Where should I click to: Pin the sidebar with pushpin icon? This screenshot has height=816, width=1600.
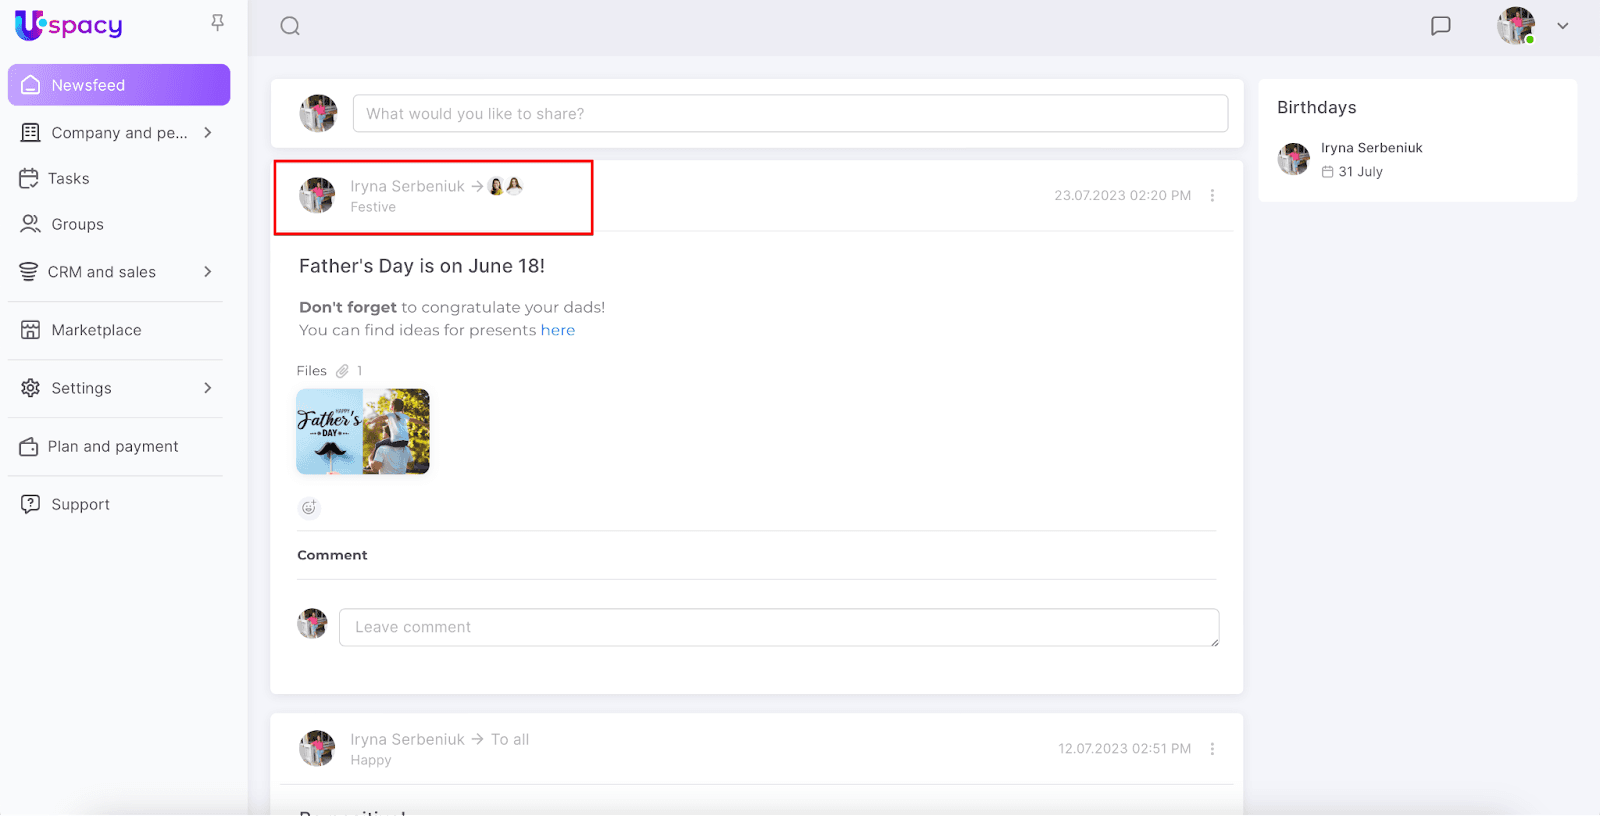point(217,23)
